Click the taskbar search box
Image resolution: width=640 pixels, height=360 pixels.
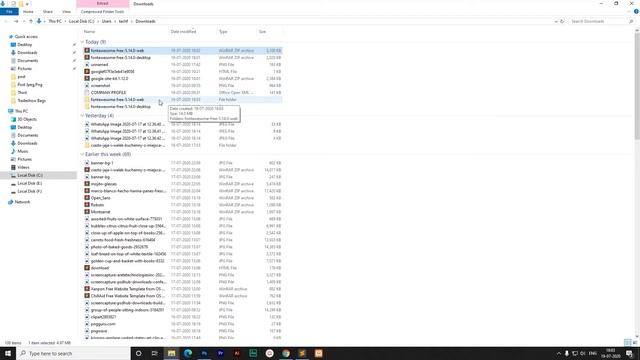(x=73, y=353)
